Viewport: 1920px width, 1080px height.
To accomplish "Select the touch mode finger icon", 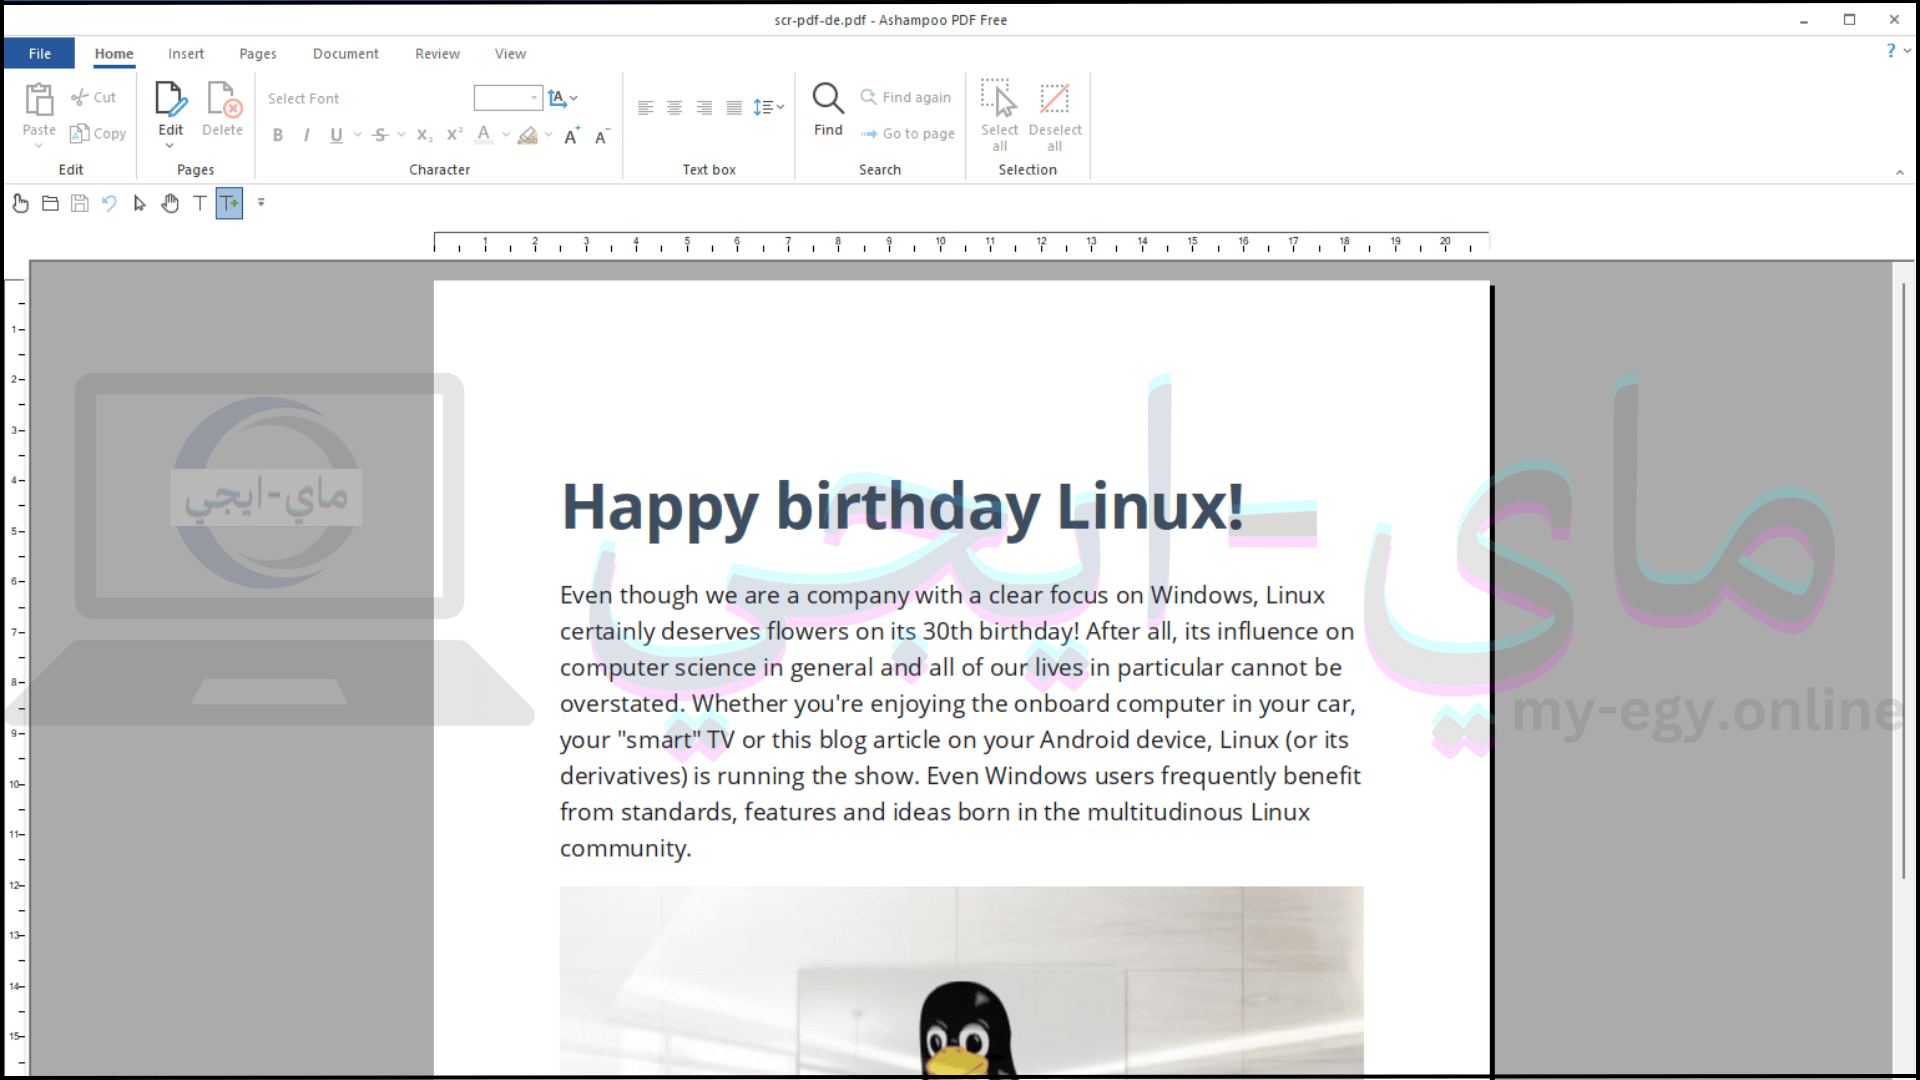I will (20, 203).
